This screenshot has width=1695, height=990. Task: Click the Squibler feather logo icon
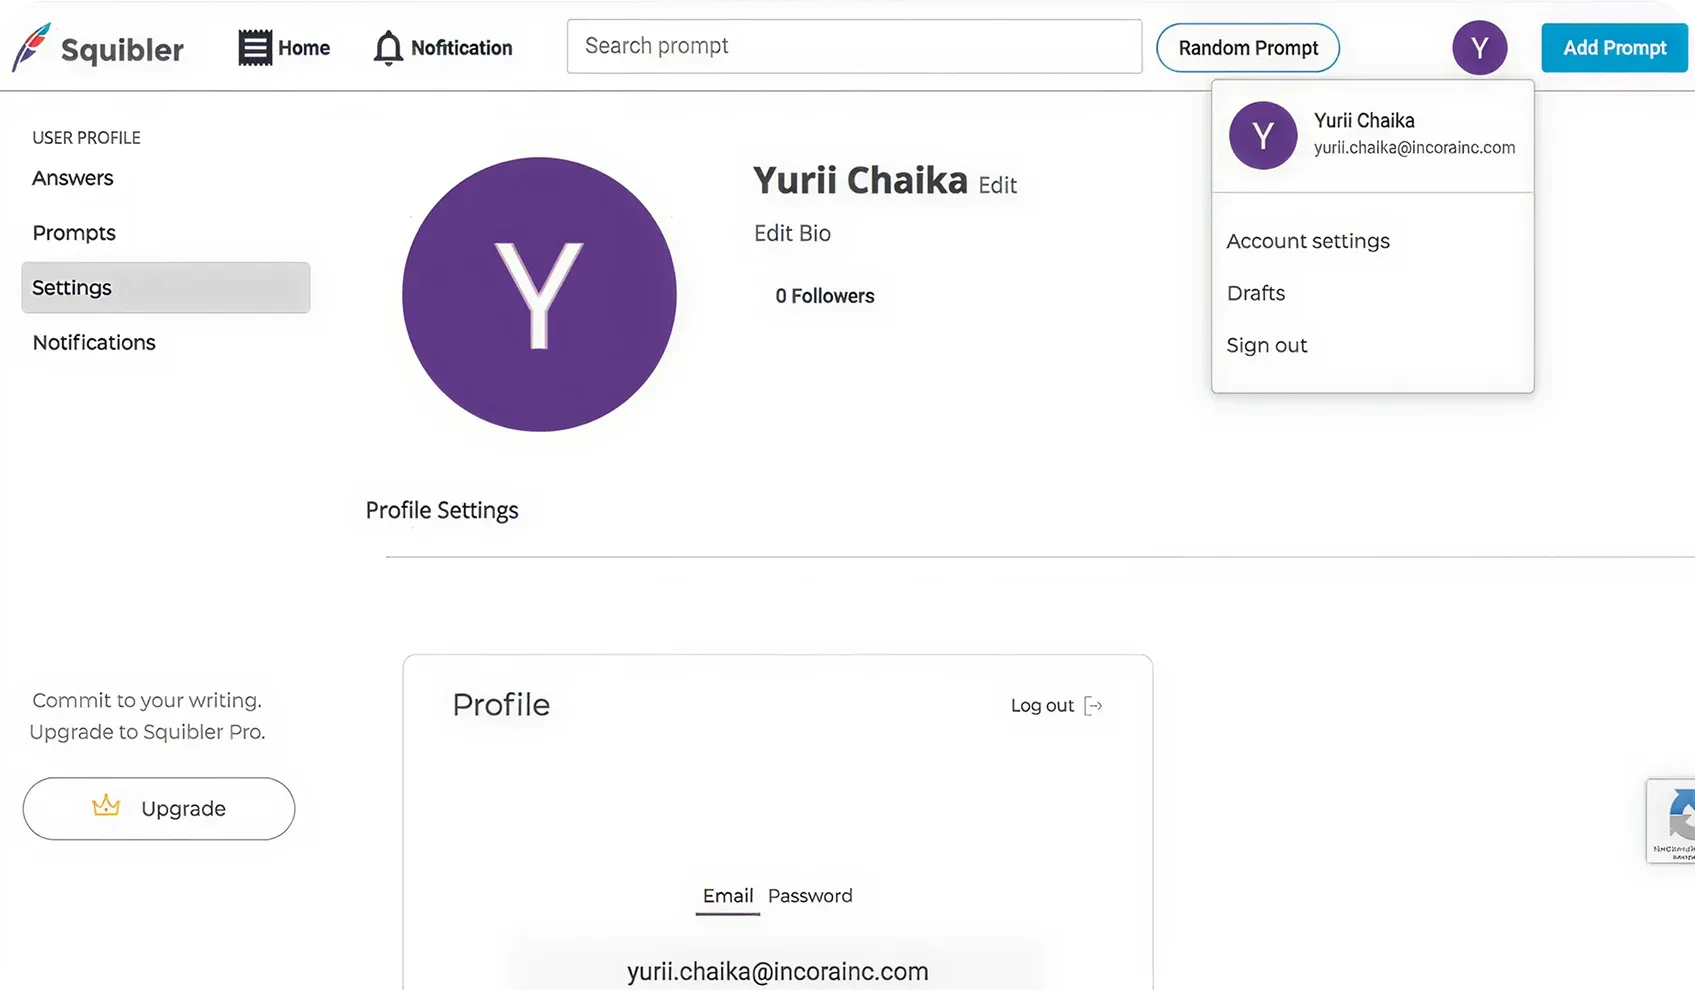pyautogui.click(x=31, y=47)
